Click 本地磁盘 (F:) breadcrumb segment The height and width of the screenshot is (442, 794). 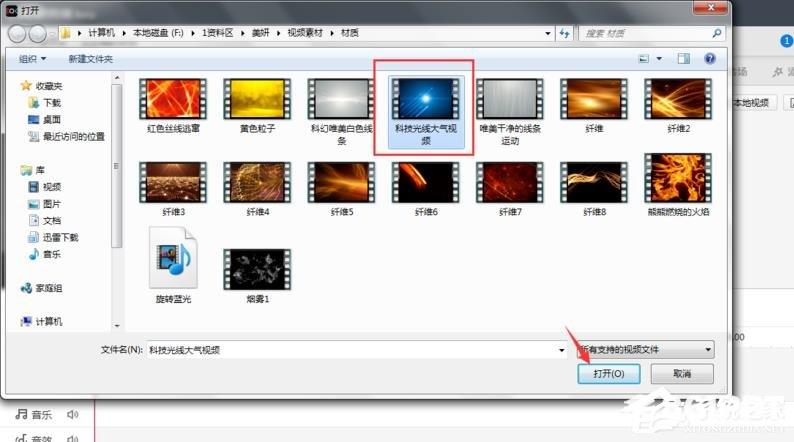pos(158,33)
